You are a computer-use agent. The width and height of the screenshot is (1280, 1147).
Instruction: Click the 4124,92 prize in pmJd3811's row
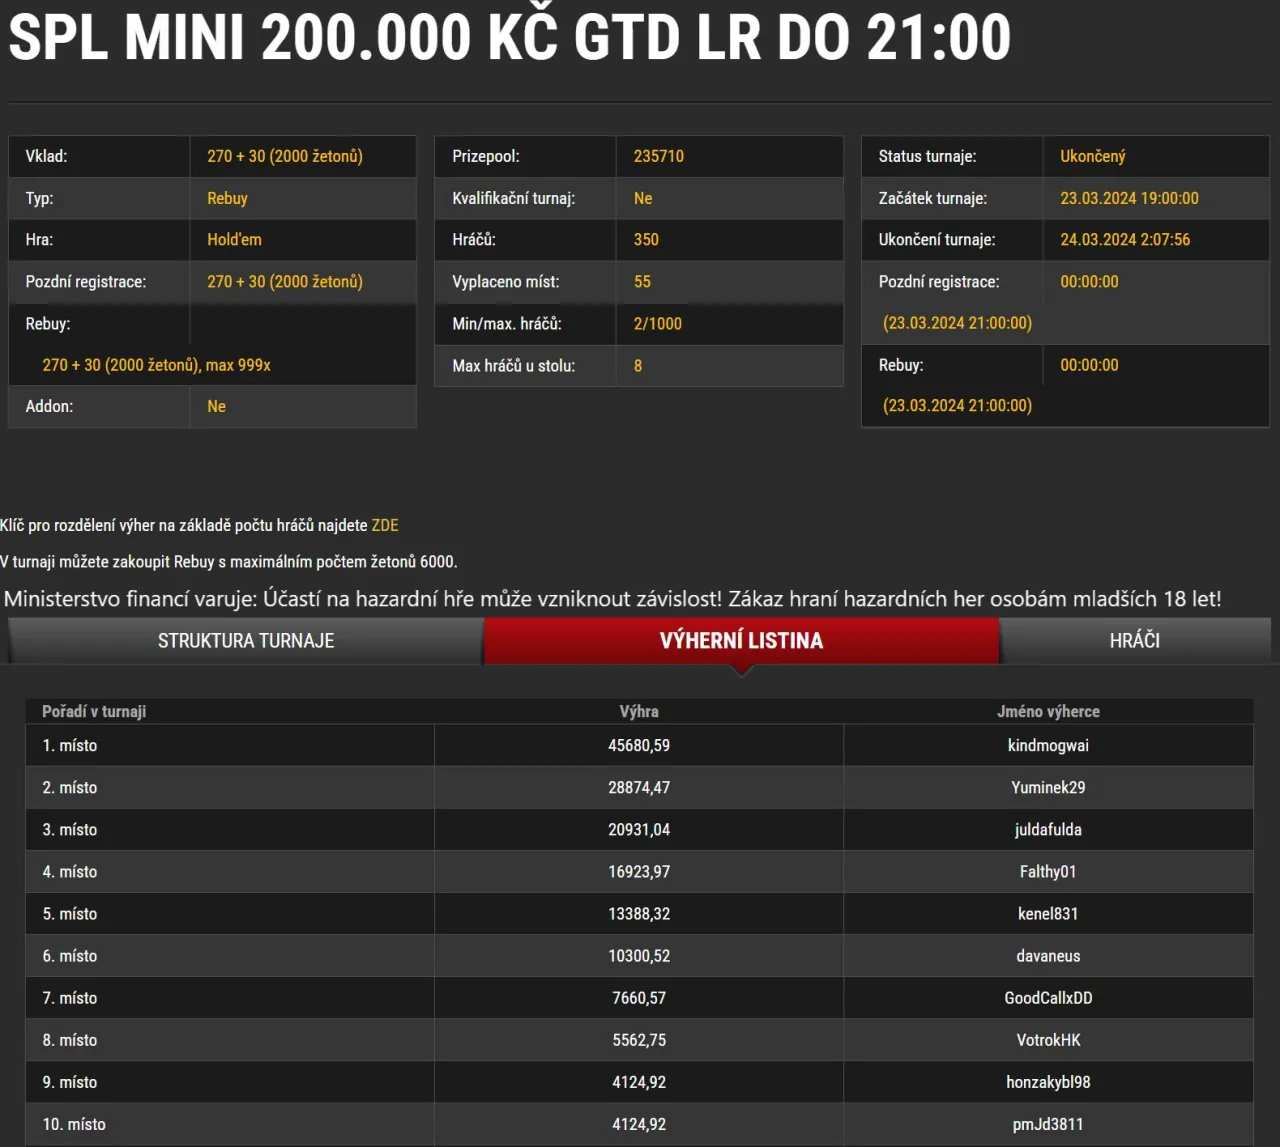coord(639,1124)
